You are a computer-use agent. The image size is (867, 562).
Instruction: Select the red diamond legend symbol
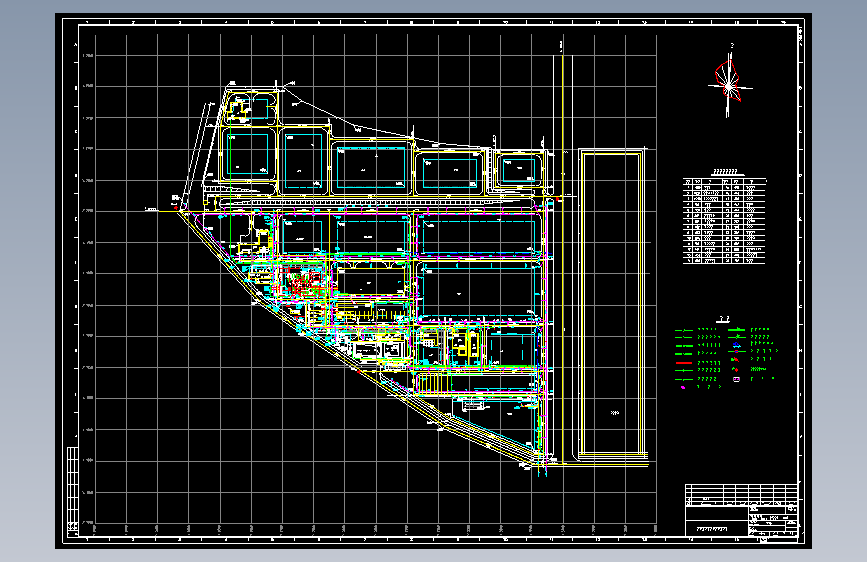pyautogui.click(x=735, y=369)
